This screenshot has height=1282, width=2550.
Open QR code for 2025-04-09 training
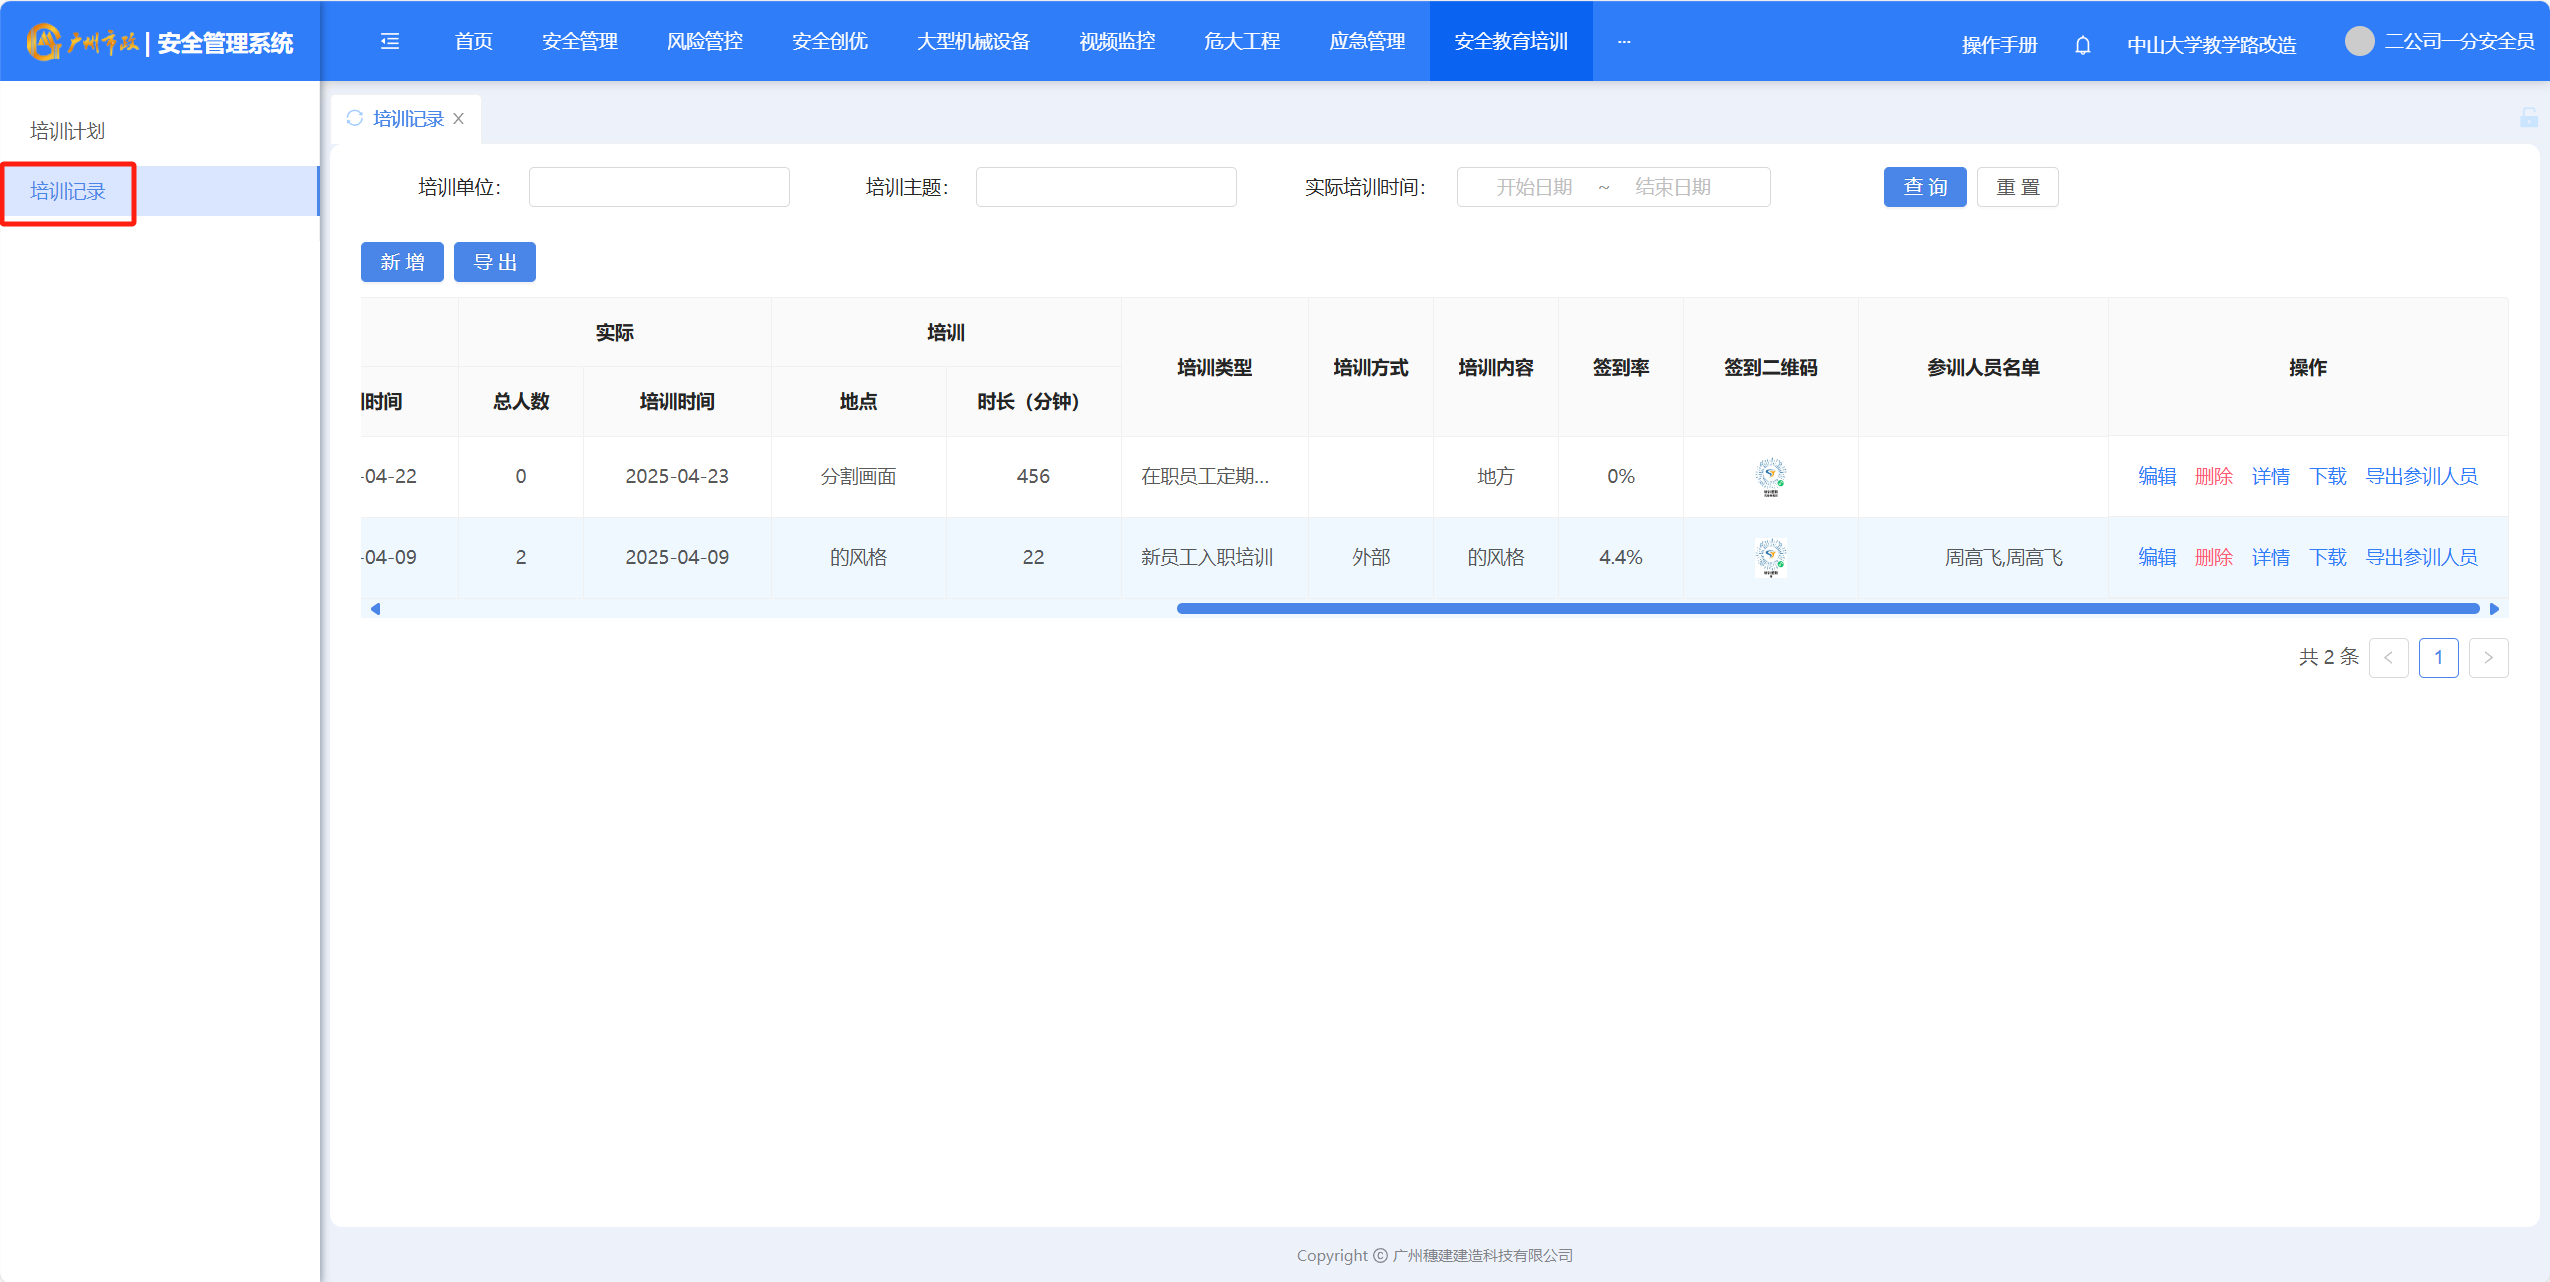(x=1770, y=557)
